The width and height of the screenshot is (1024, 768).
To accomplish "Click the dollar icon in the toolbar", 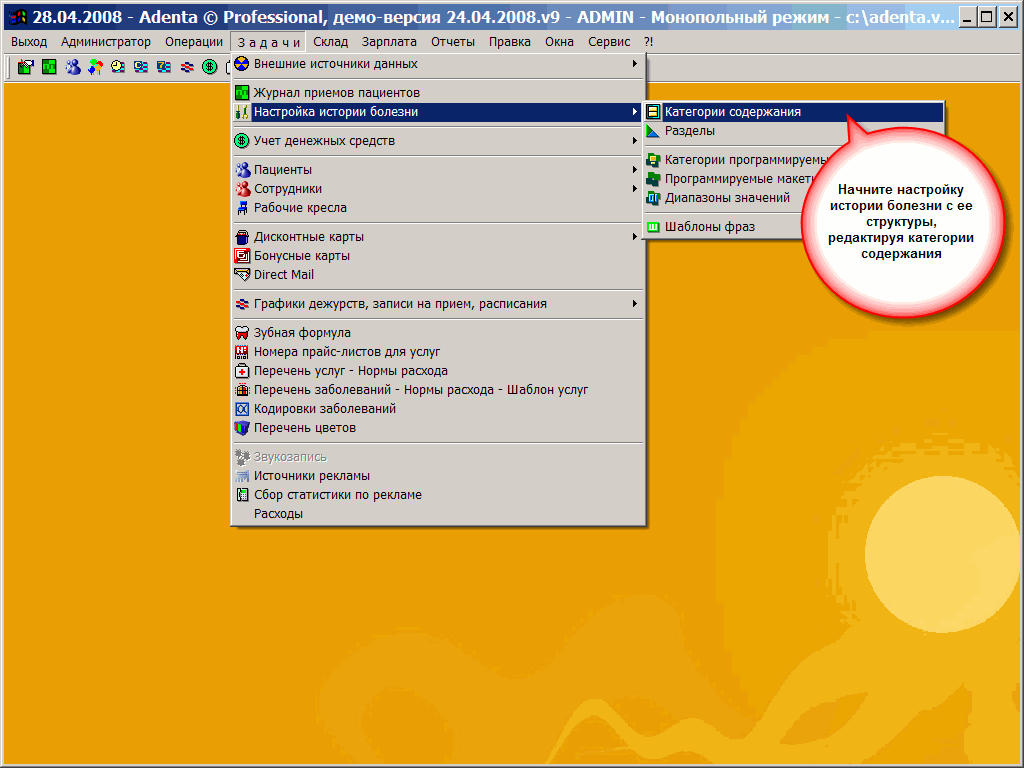I will 209,67.
